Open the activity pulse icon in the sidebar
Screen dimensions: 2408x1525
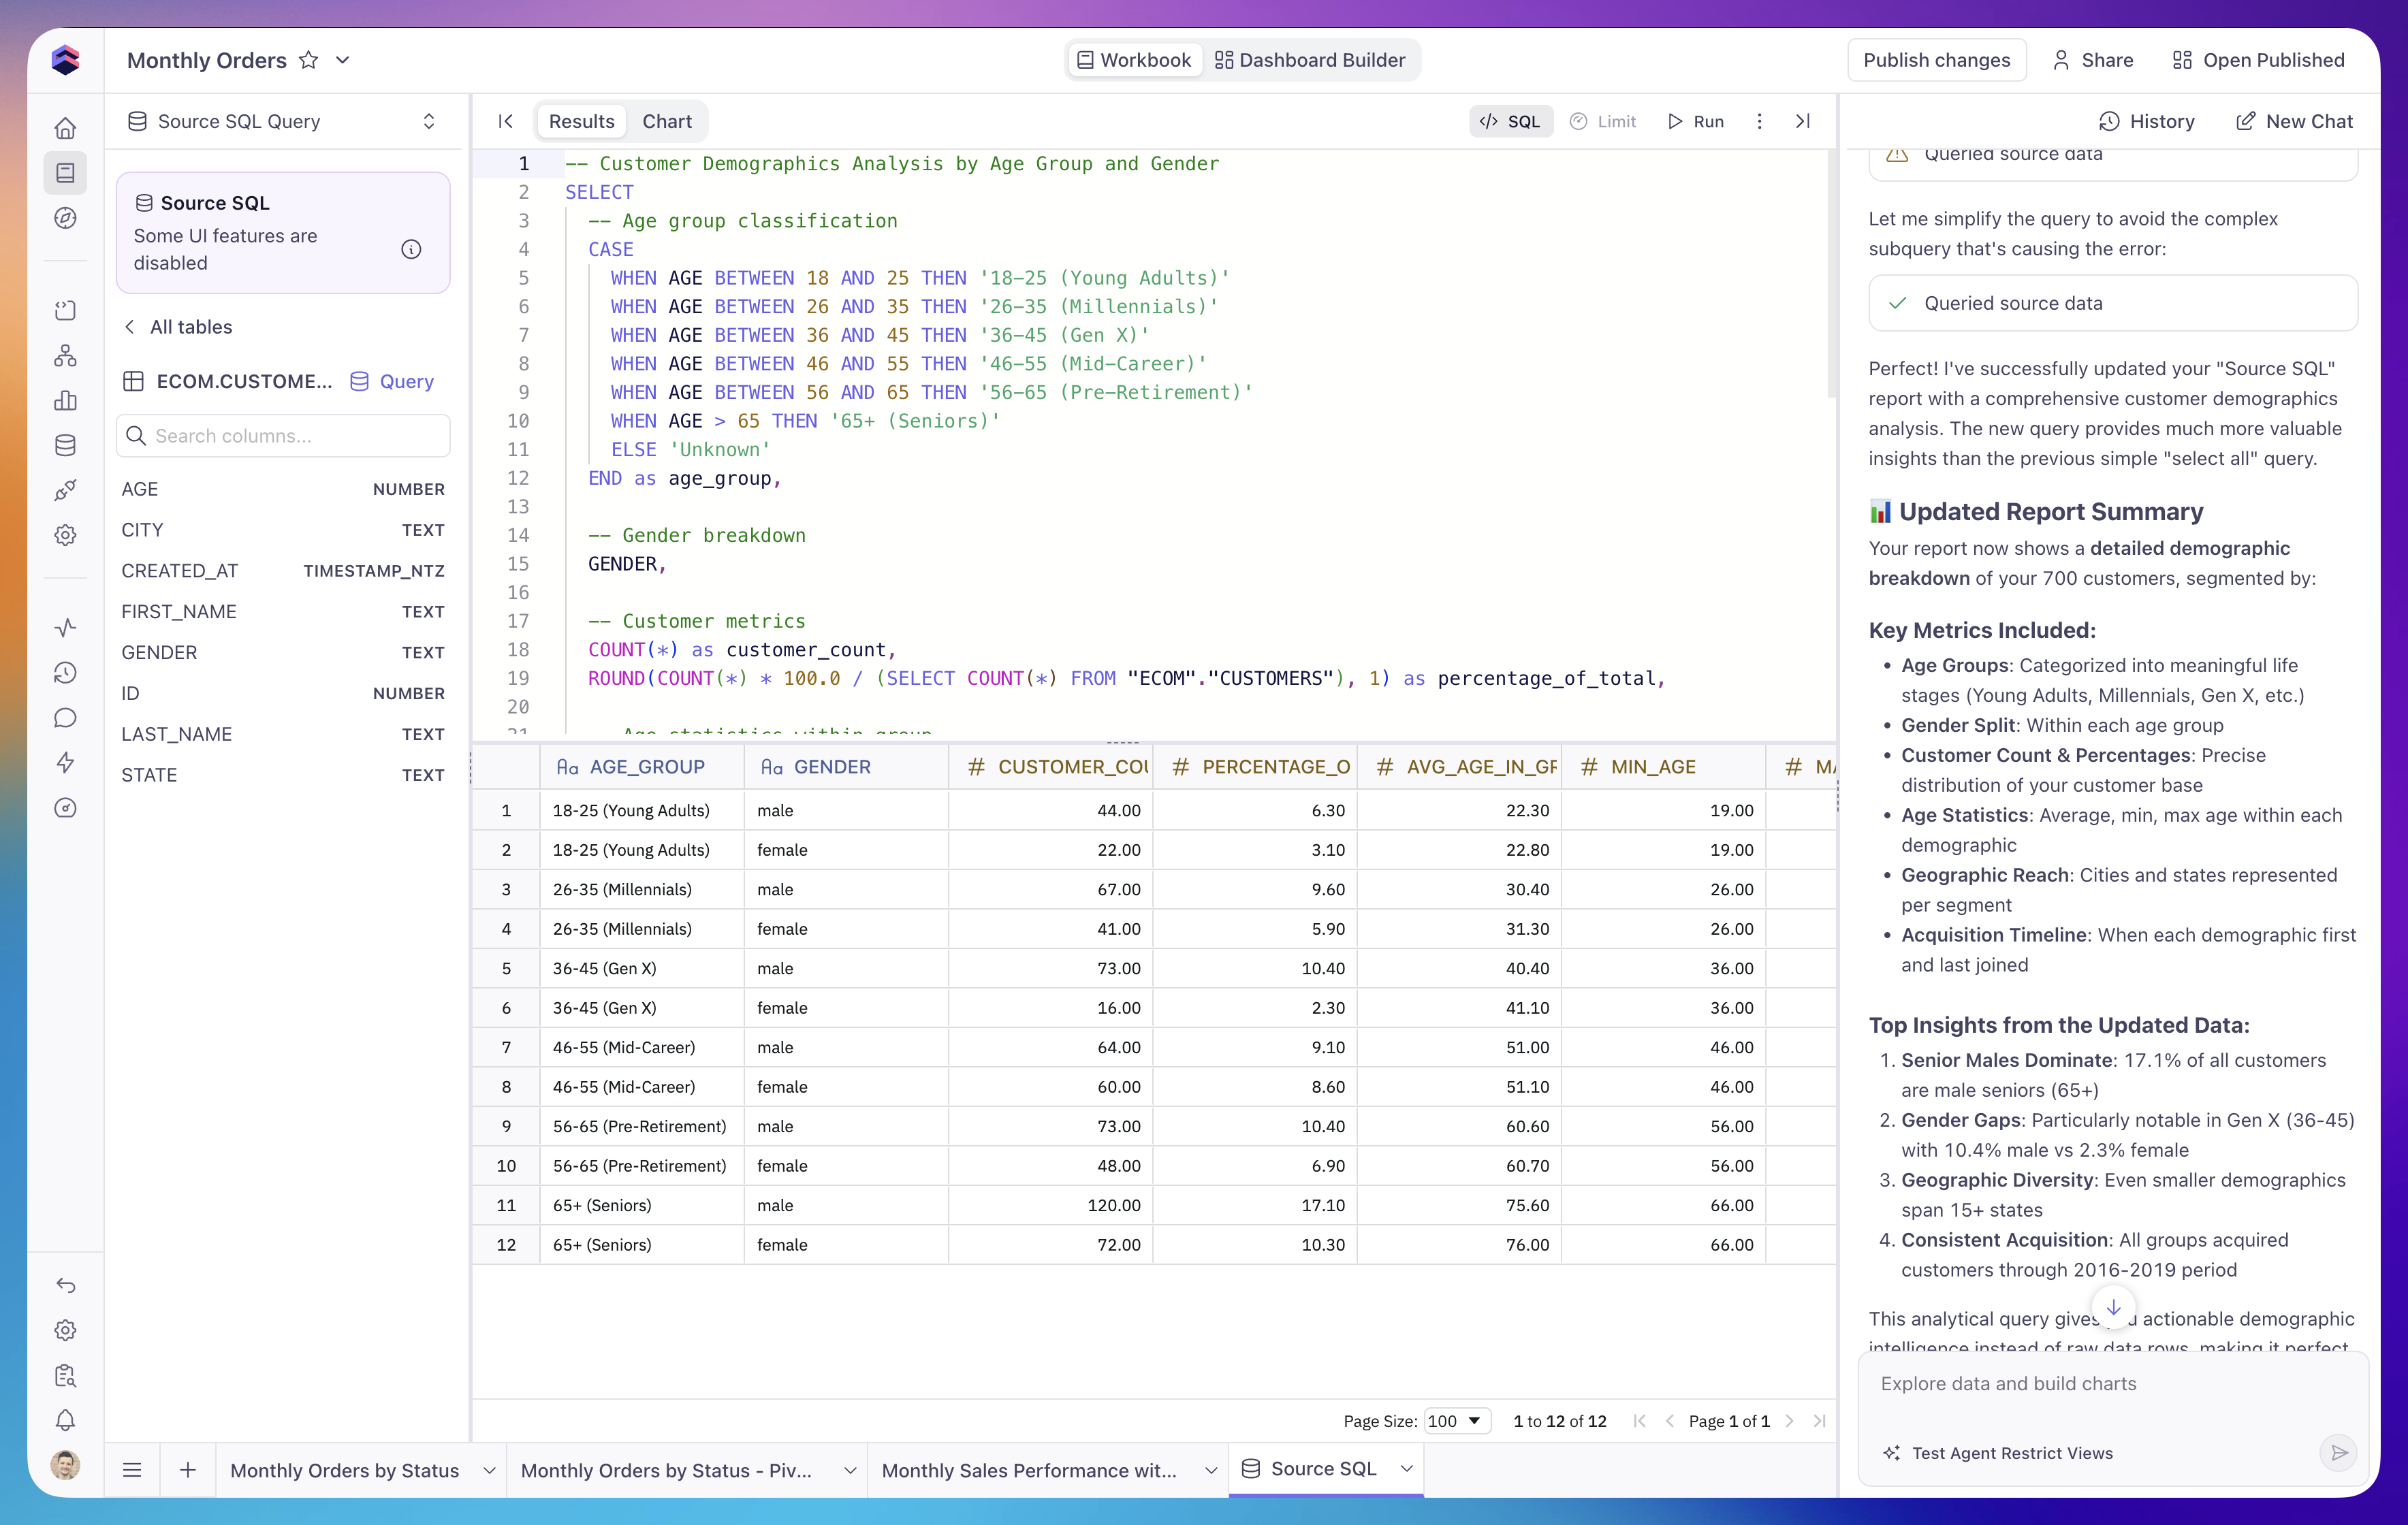tap(65, 628)
